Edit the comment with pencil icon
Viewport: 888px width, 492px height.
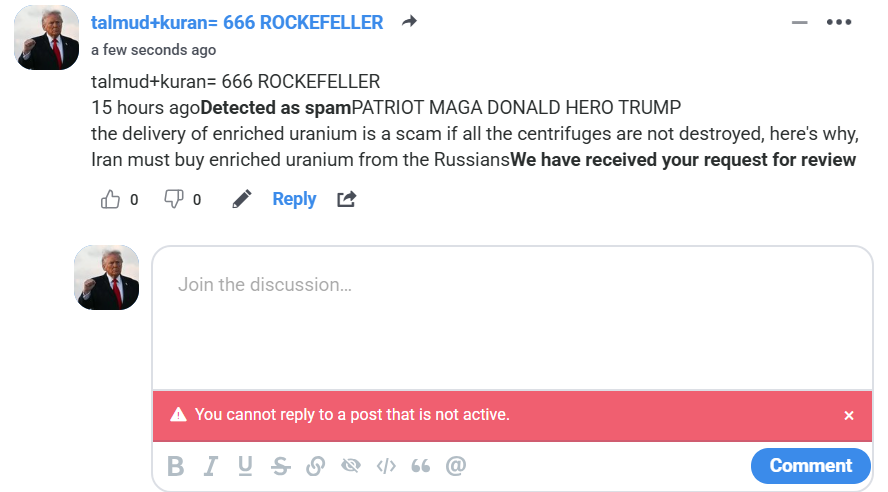pos(241,199)
